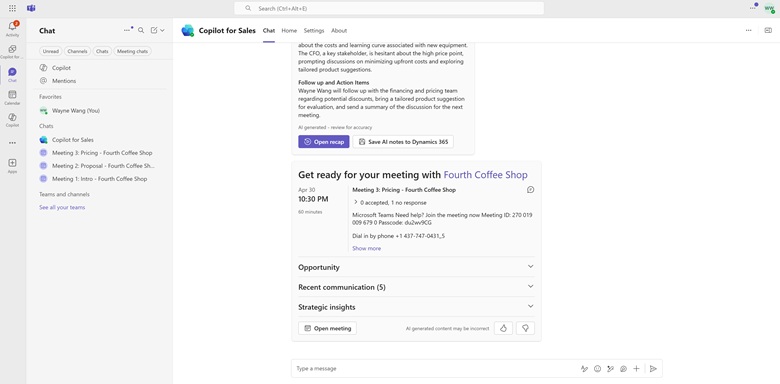Click the Open recap button
The image size is (780, 384).
click(324, 142)
